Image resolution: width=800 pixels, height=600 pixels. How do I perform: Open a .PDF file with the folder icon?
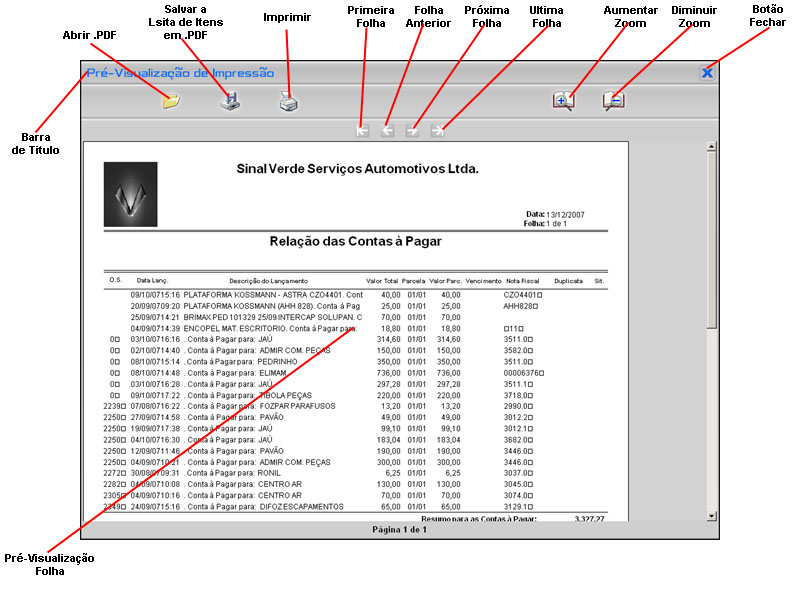coord(171,100)
